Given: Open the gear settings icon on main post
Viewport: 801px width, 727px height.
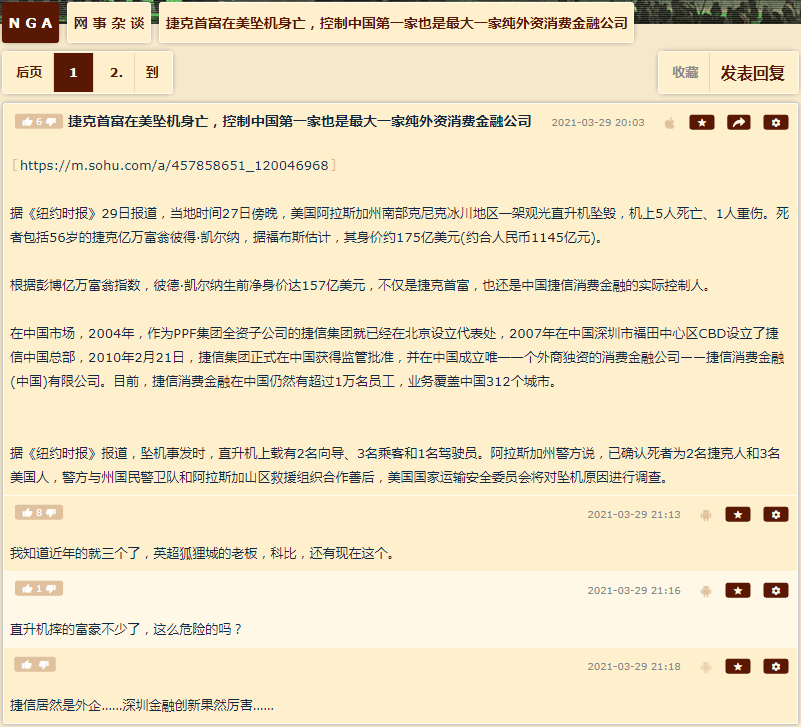Looking at the screenshot, I should click(776, 123).
